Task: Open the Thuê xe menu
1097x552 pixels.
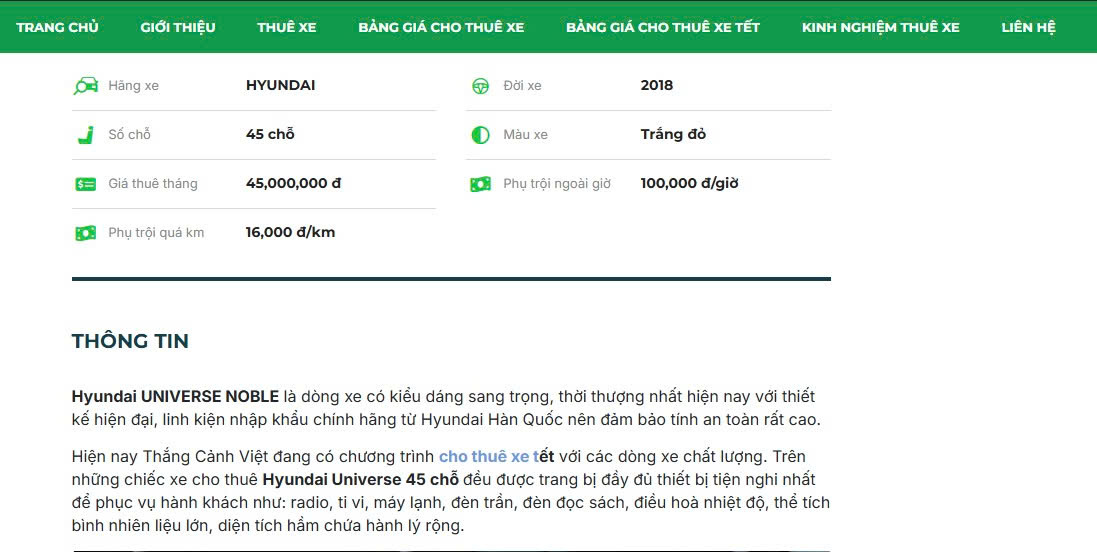Action: pyautogui.click(x=286, y=27)
